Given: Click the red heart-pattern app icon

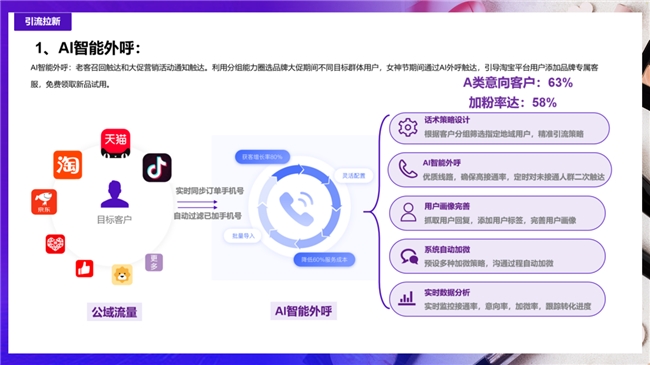Looking at the screenshot, I should tap(55, 244).
